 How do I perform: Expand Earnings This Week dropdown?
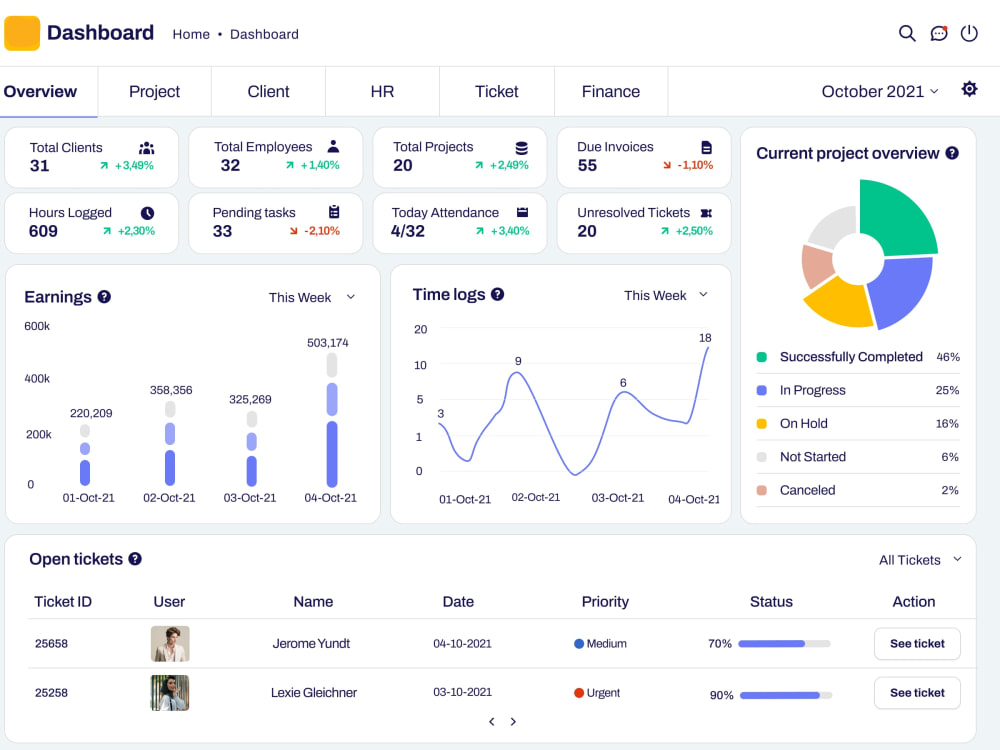[x=312, y=297]
